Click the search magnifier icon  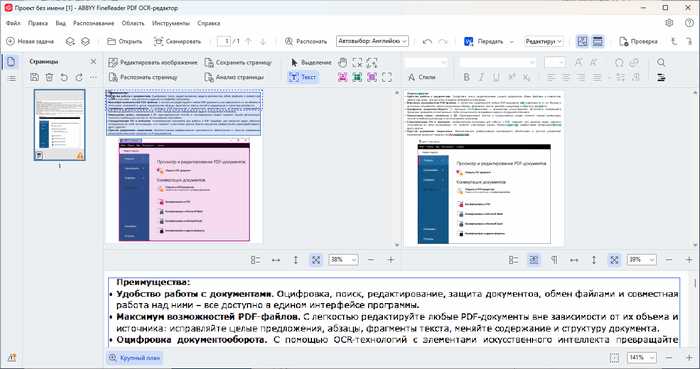coord(661,62)
